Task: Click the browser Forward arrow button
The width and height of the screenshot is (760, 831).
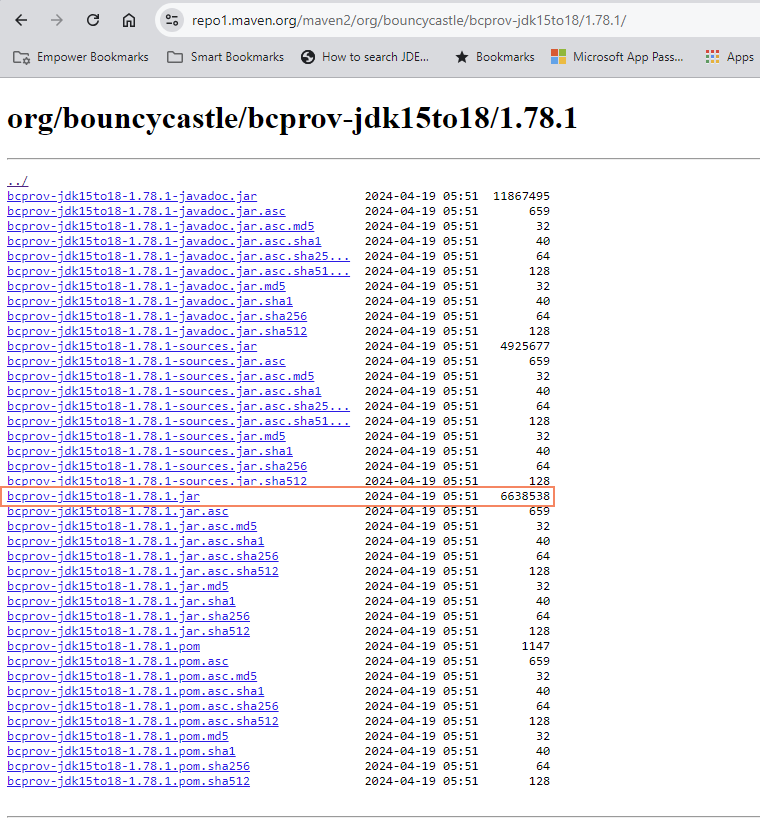Action: [57, 20]
